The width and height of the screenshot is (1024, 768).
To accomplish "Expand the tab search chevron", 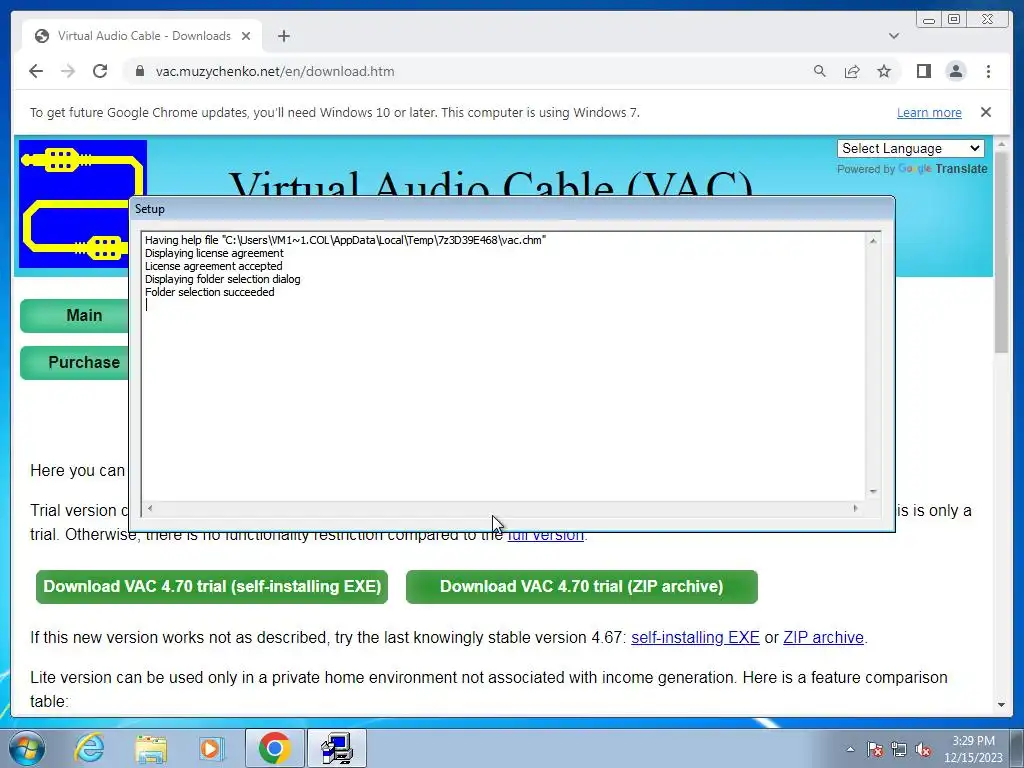I will (893, 36).
